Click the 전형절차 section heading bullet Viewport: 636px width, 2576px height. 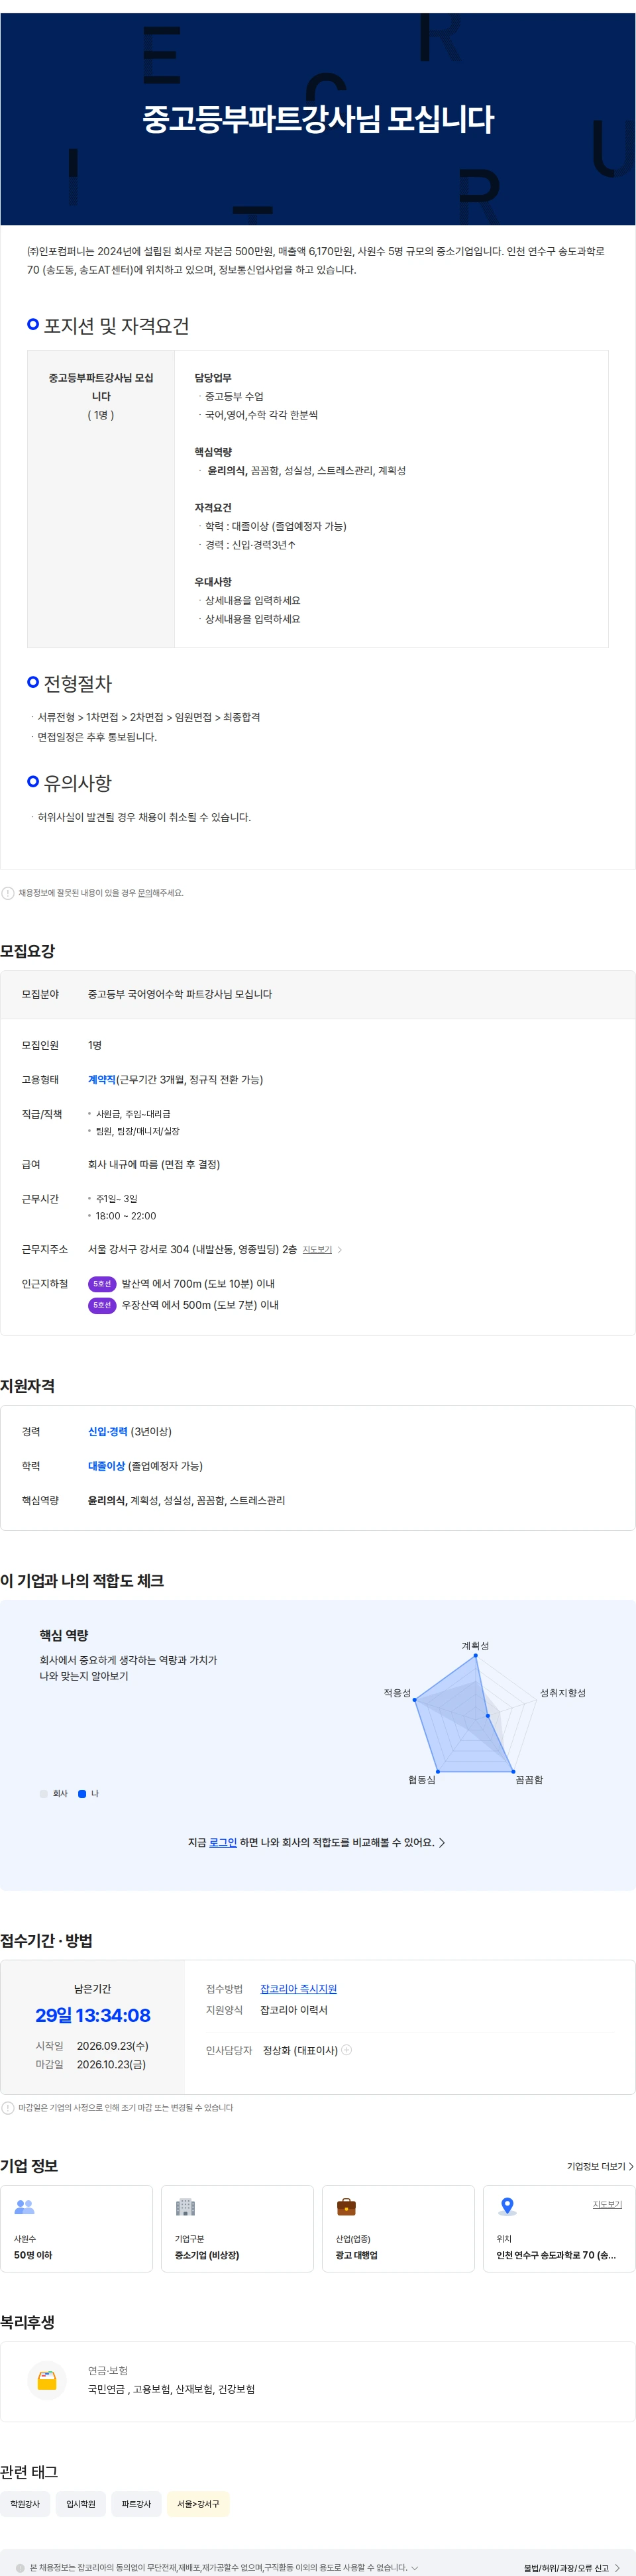33,682
